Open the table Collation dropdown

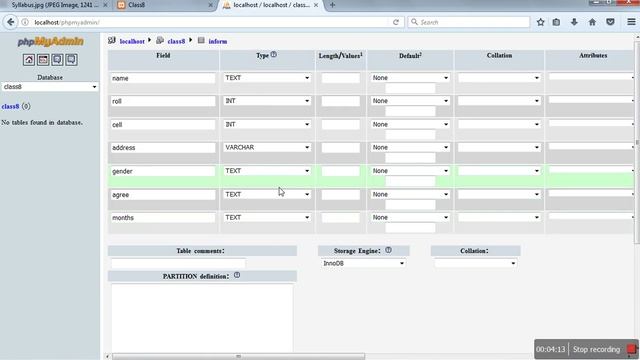pyautogui.click(x=476, y=263)
